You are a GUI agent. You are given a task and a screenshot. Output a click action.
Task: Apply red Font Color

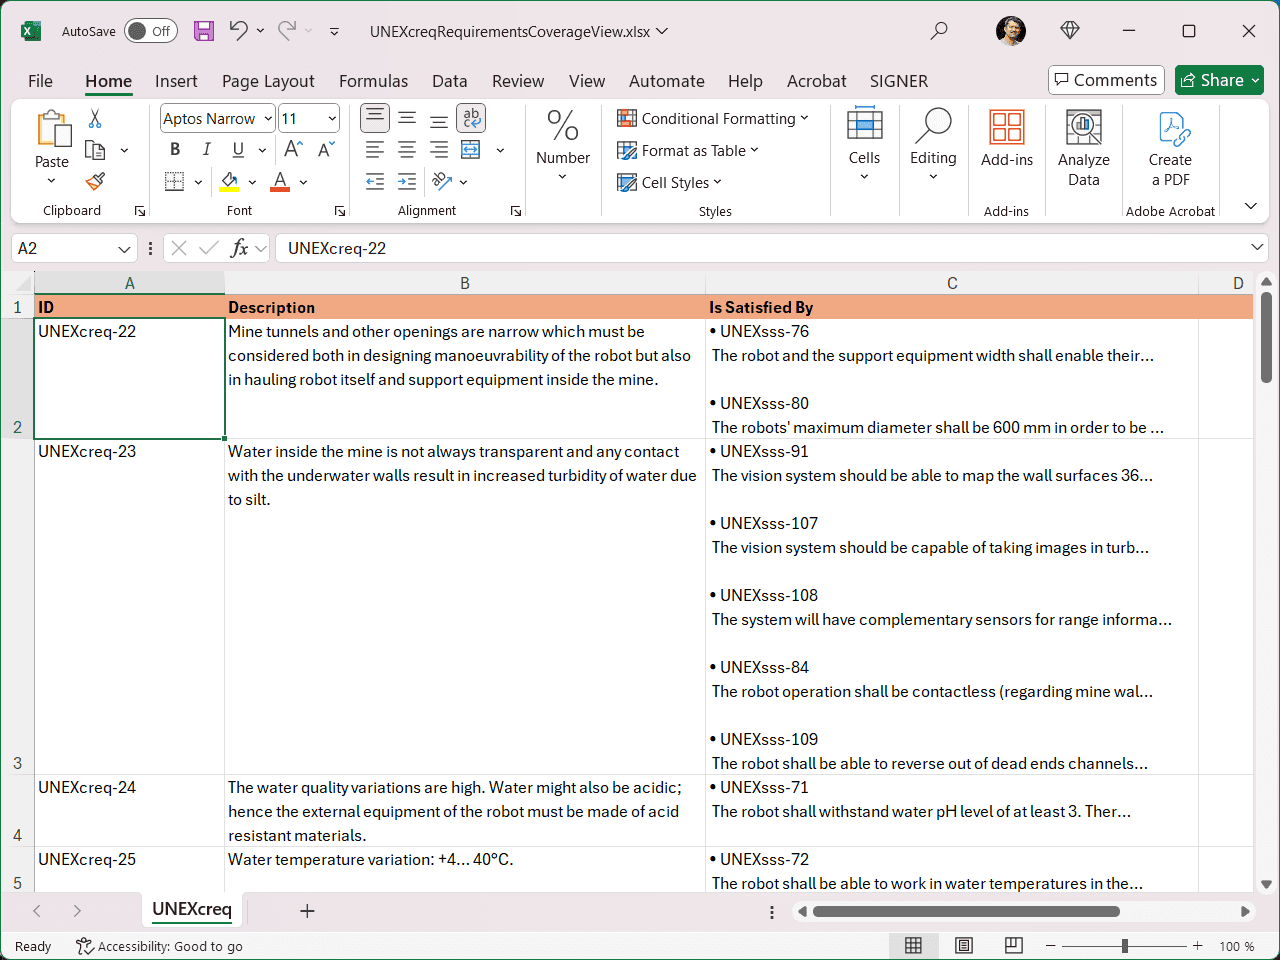pyautogui.click(x=280, y=181)
